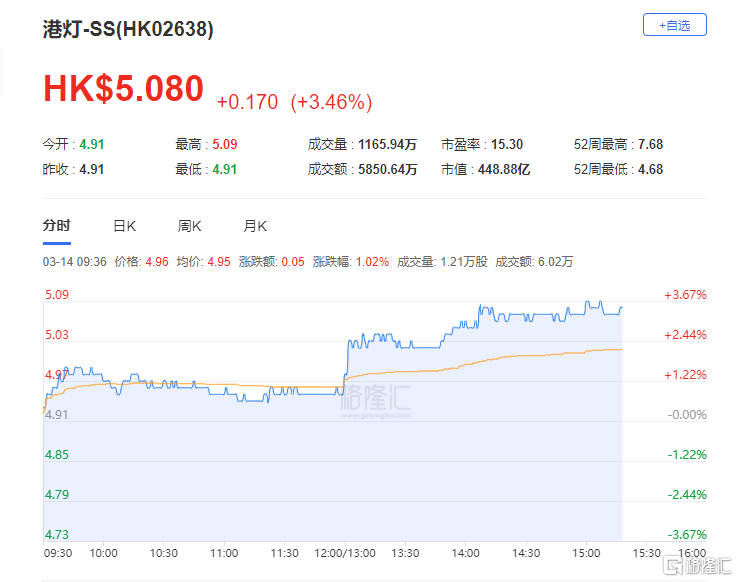Click the 格隆汇 logo in the bottom corner
This screenshot has width=738, height=582.
click(x=697, y=566)
